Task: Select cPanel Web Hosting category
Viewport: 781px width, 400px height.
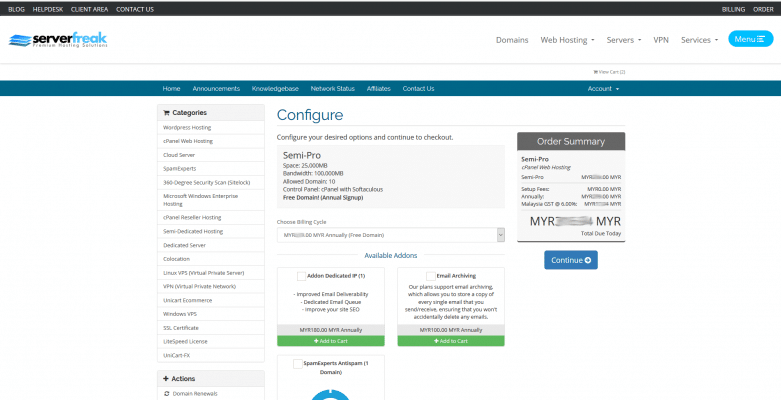Action: coord(211,141)
